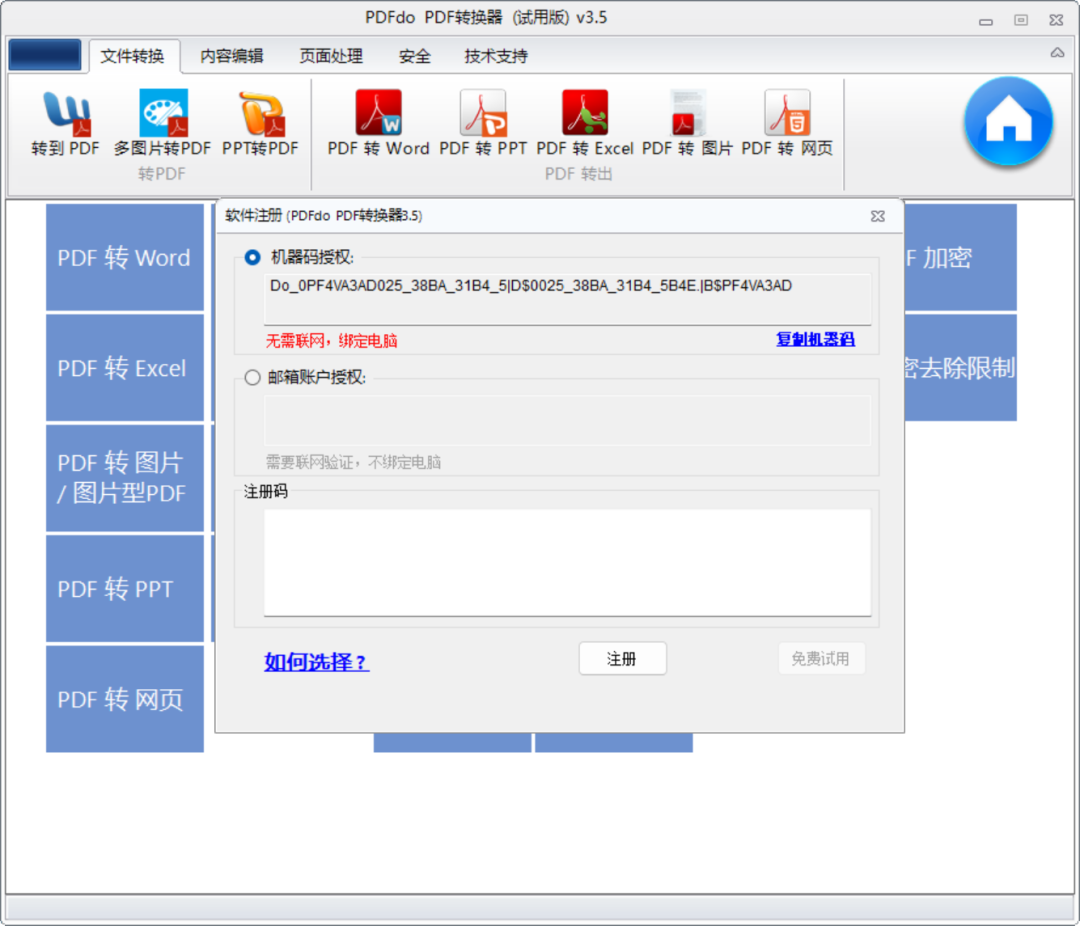Screen dimensions: 1080x926
Task: Click the 复制机器码 link
Action: coord(814,340)
